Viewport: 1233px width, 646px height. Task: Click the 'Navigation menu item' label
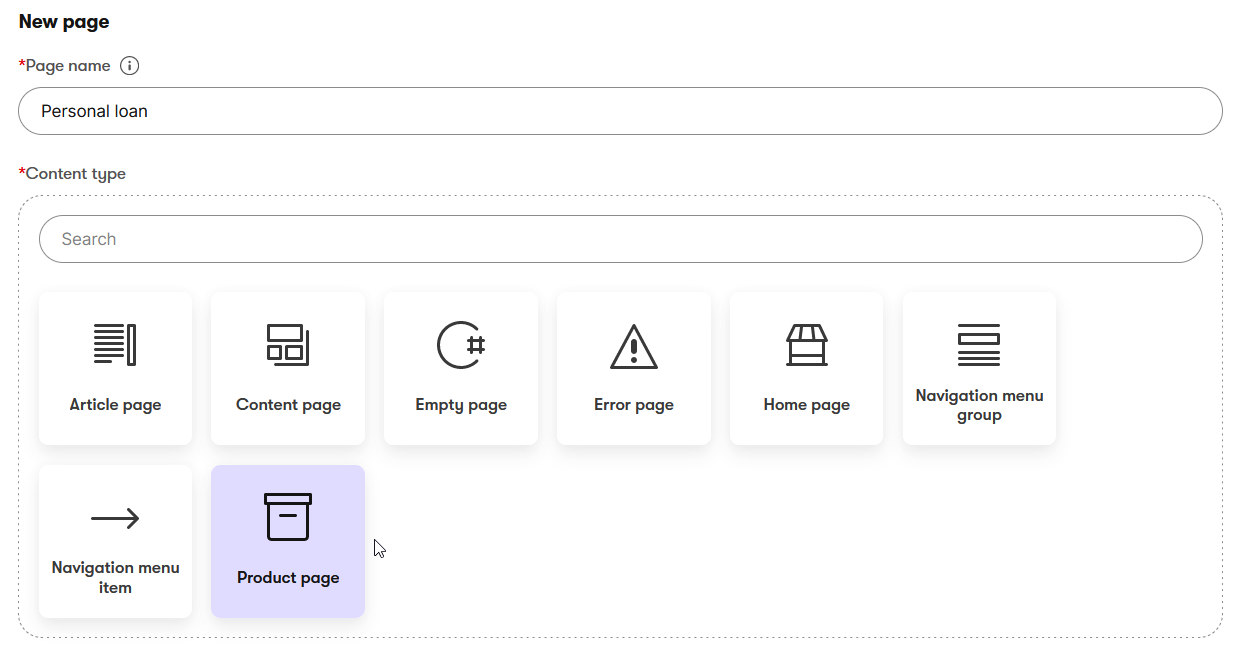(x=115, y=577)
